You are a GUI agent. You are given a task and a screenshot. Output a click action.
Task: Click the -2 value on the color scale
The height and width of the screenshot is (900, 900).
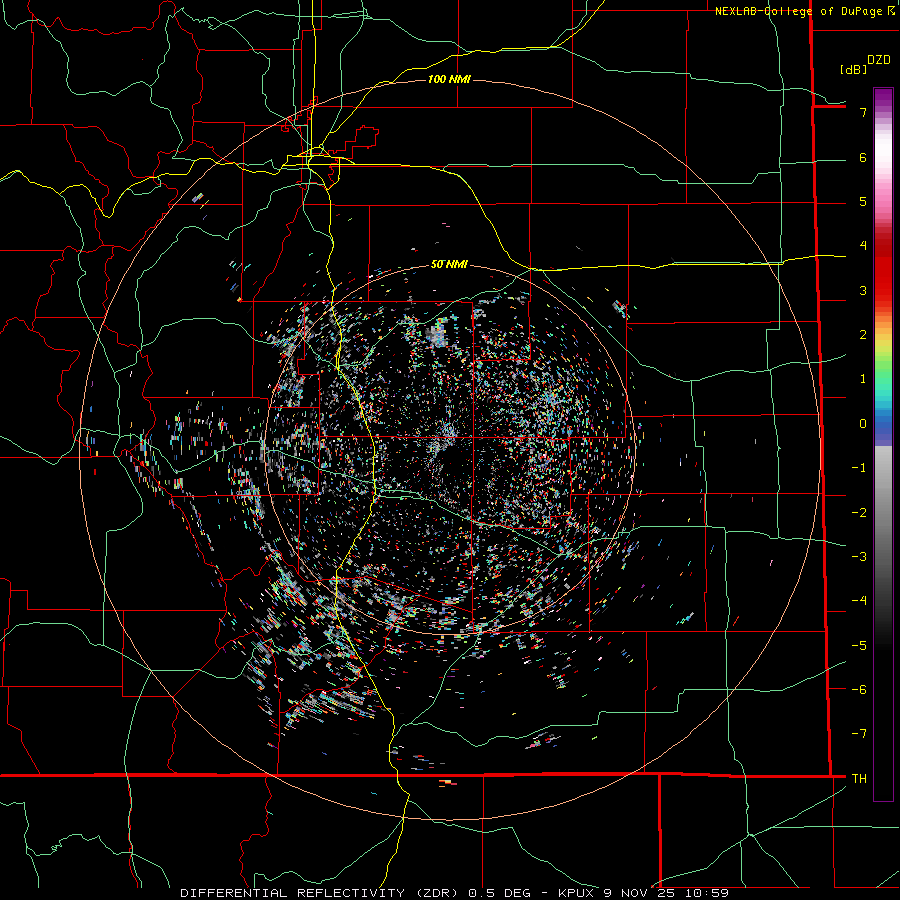pyautogui.click(x=859, y=512)
